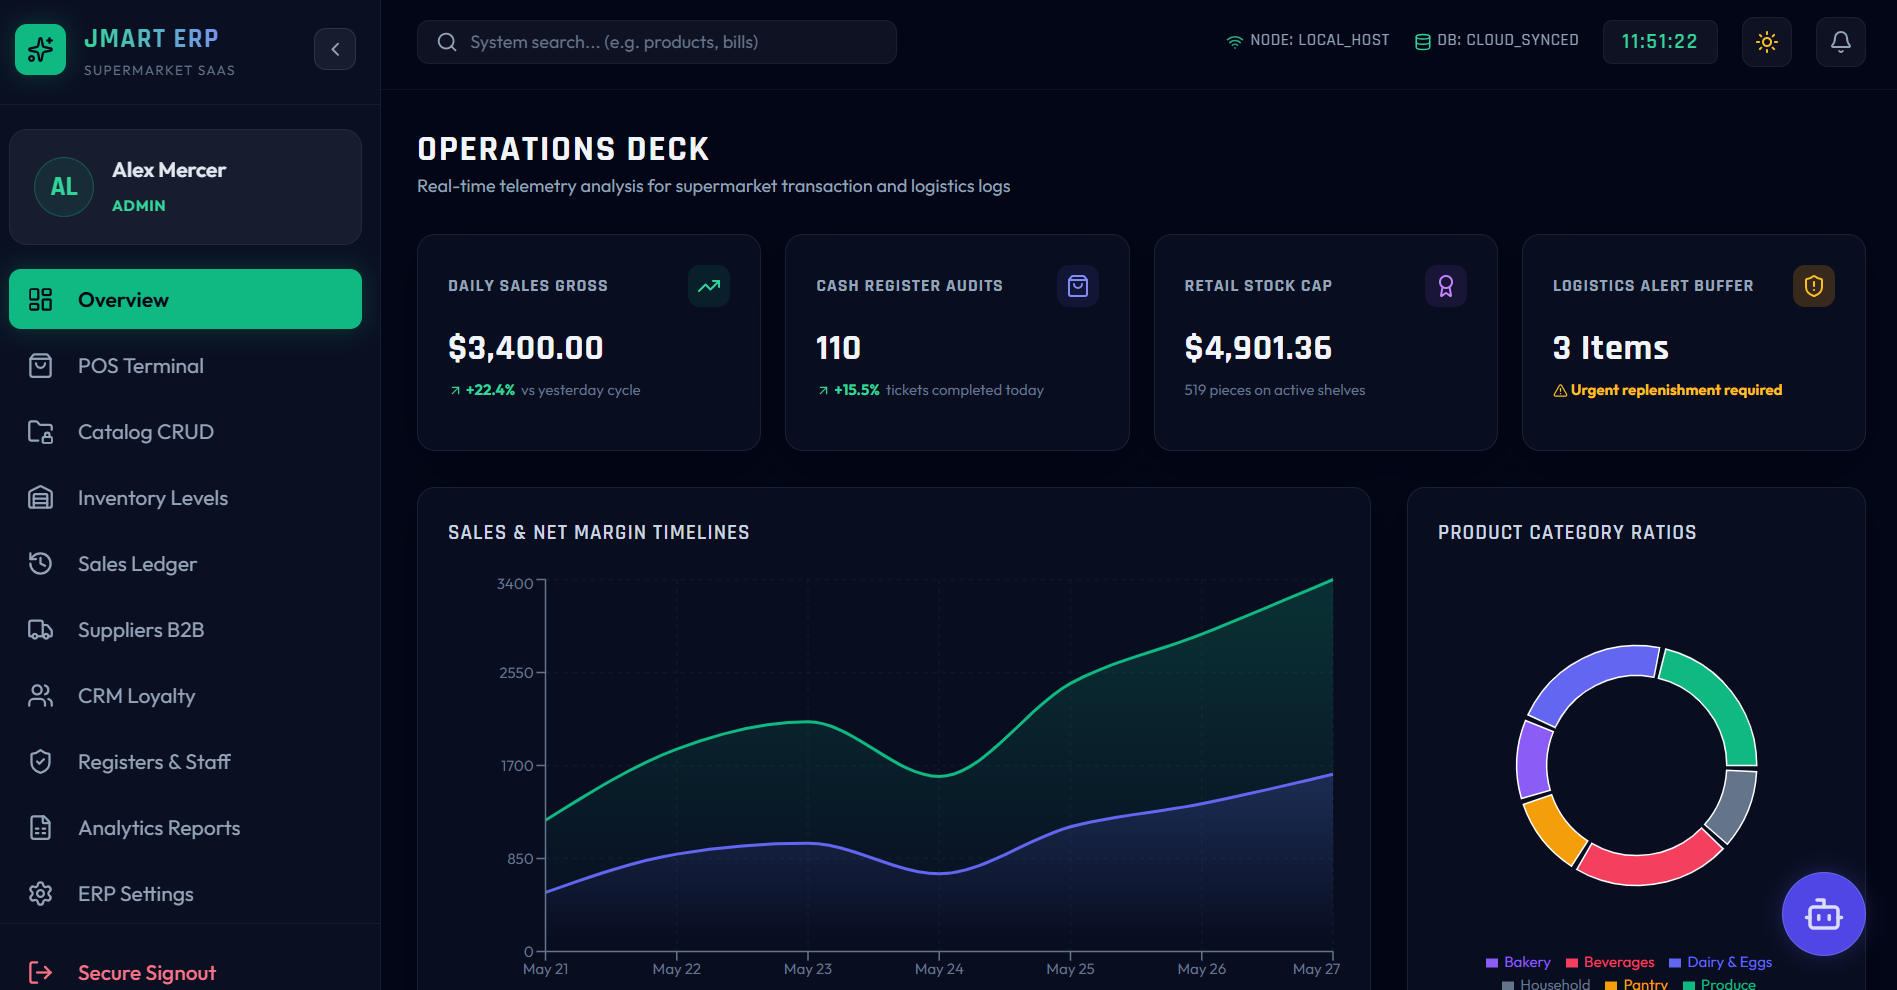Go to Catalog CRUD page
The image size is (1897, 990).
pyautogui.click(x=185, y=432)
